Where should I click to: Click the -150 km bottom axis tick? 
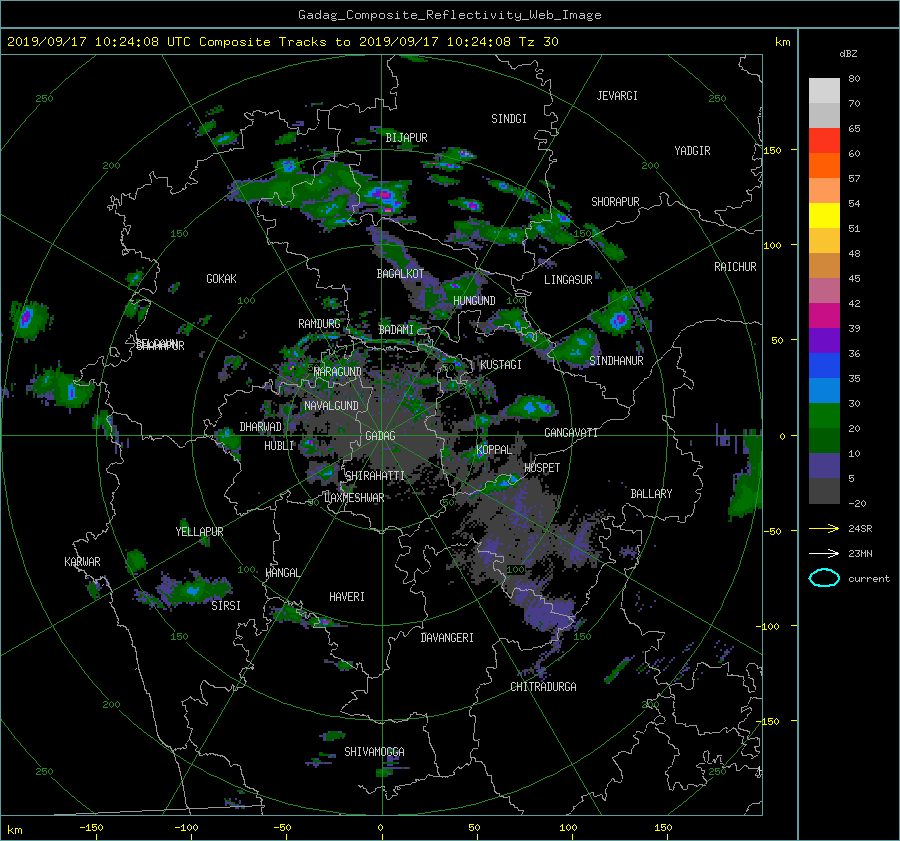click(x=91, y=827)
